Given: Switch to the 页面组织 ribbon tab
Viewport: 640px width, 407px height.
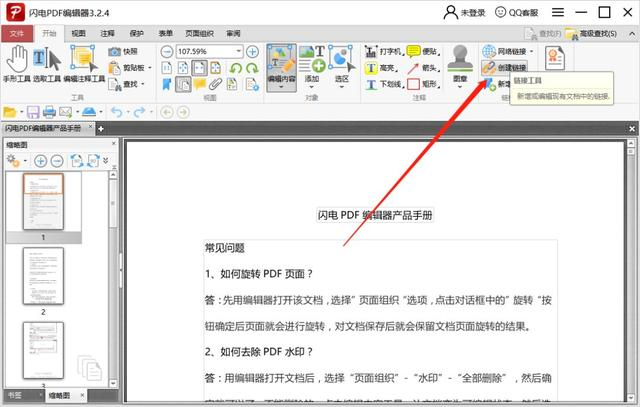Looking at the screenshot, I should [199, 33].
